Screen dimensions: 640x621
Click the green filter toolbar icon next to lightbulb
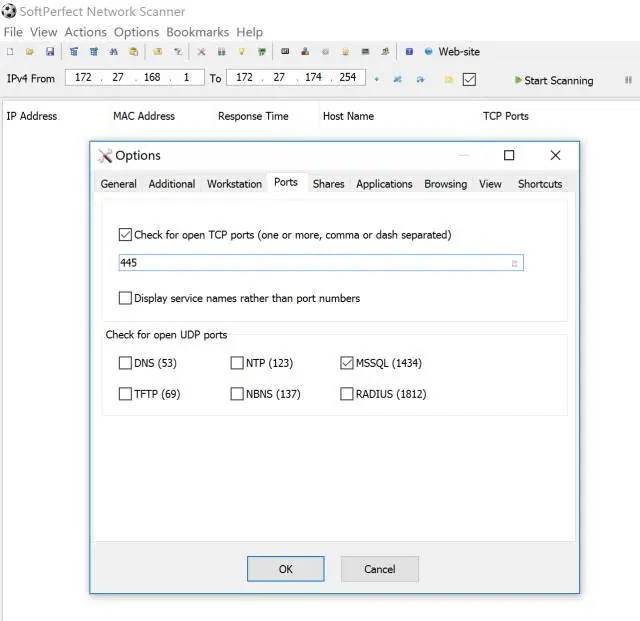click(x=262, y=51)
